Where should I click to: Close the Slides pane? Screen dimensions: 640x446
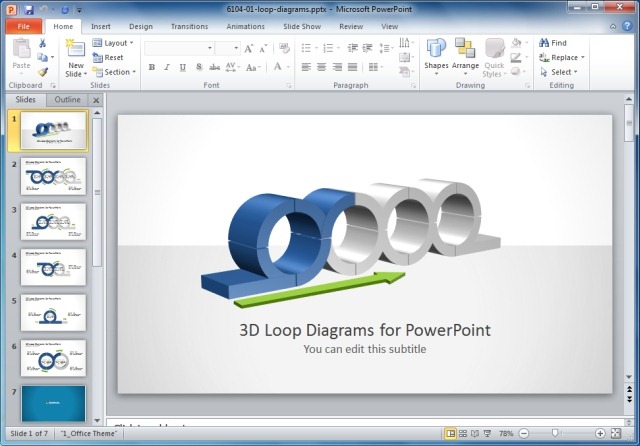(96, 100)
